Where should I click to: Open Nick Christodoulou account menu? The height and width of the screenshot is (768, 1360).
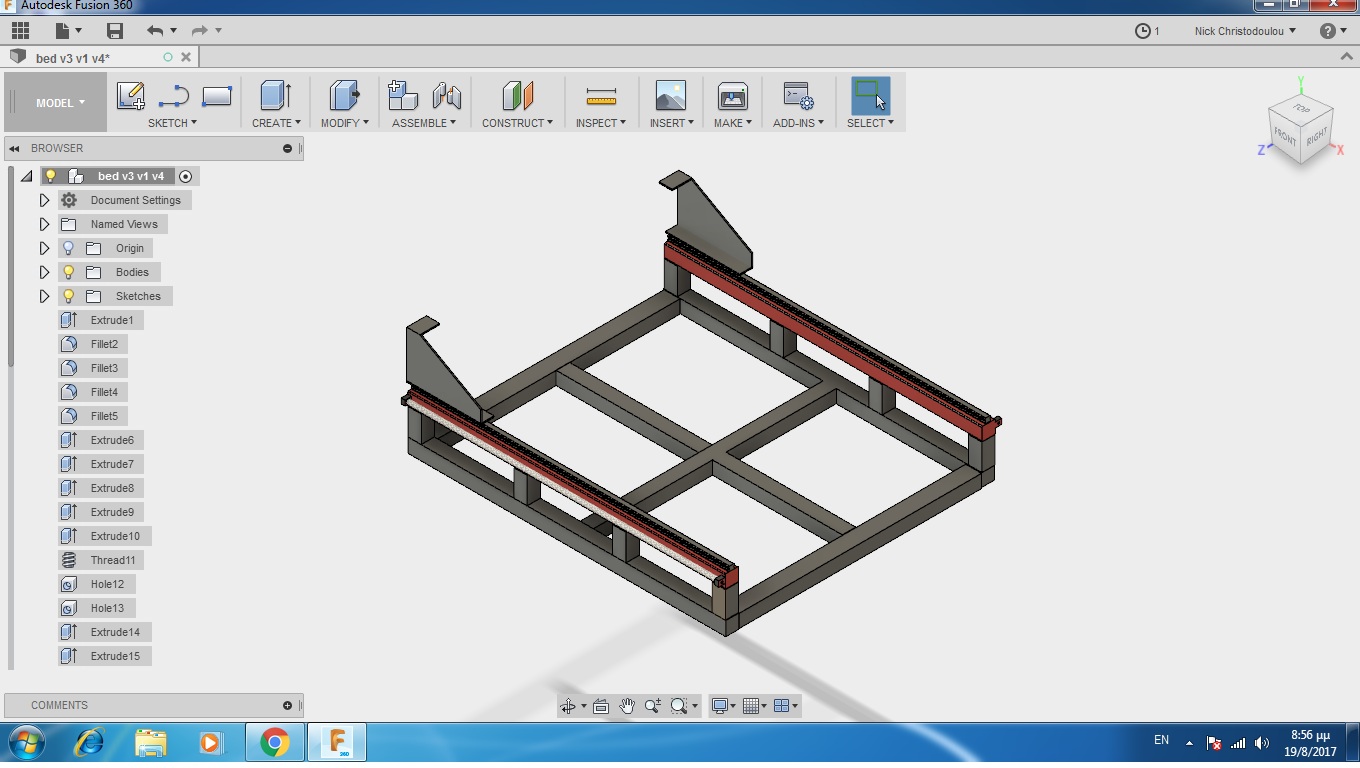click(1244, 31)
